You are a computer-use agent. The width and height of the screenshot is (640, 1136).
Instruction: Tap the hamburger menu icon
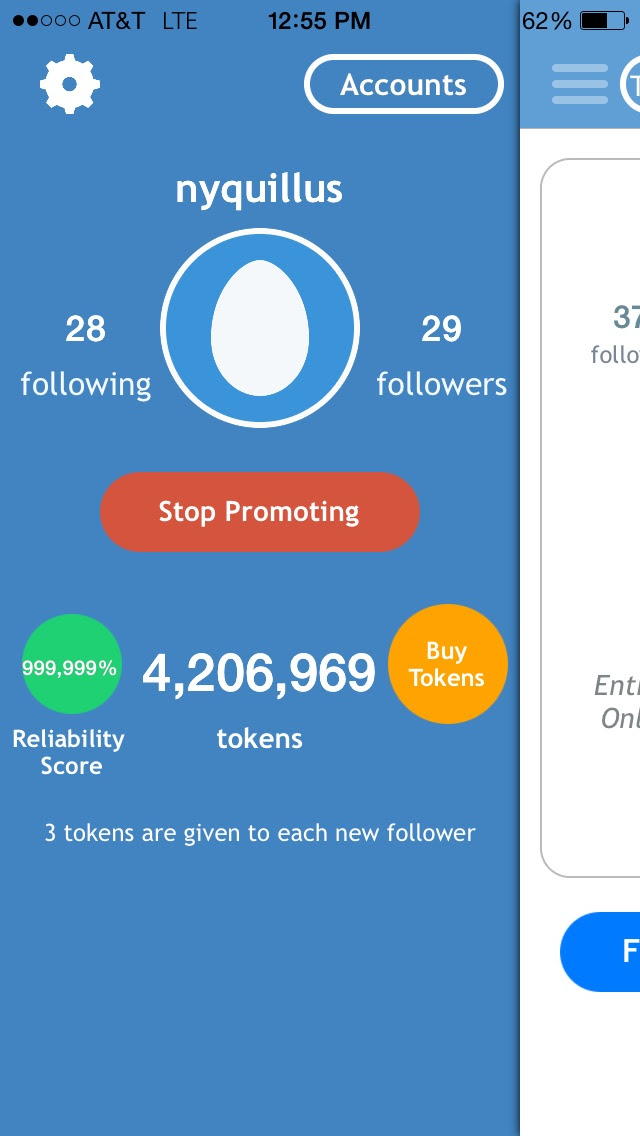tap(580, 84)
